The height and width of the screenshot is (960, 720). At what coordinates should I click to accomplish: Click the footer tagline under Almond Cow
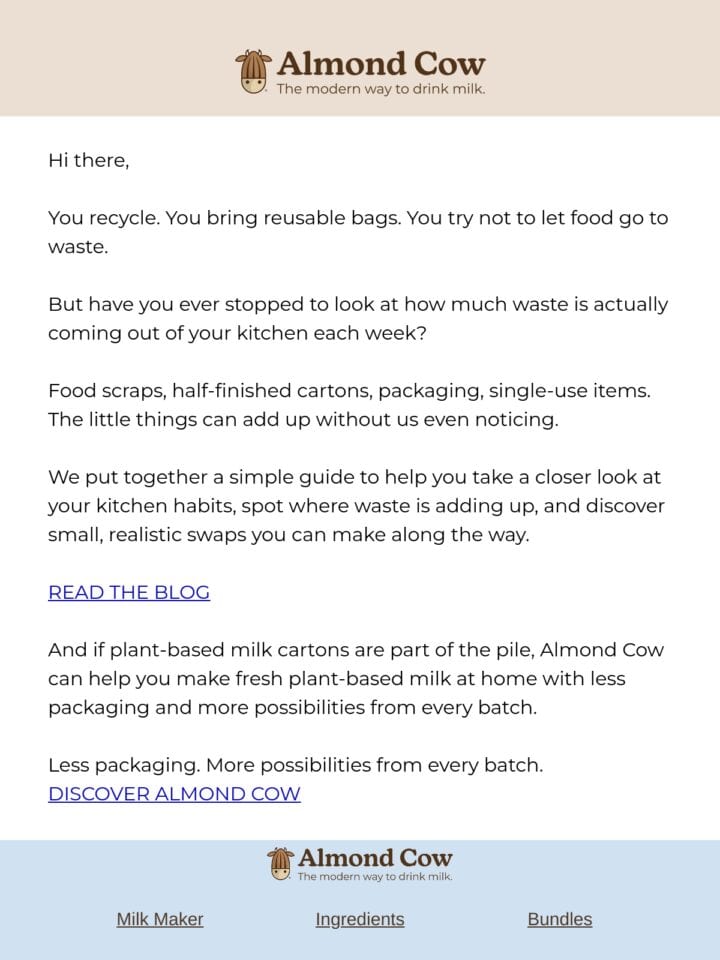[x=375, y=876]
